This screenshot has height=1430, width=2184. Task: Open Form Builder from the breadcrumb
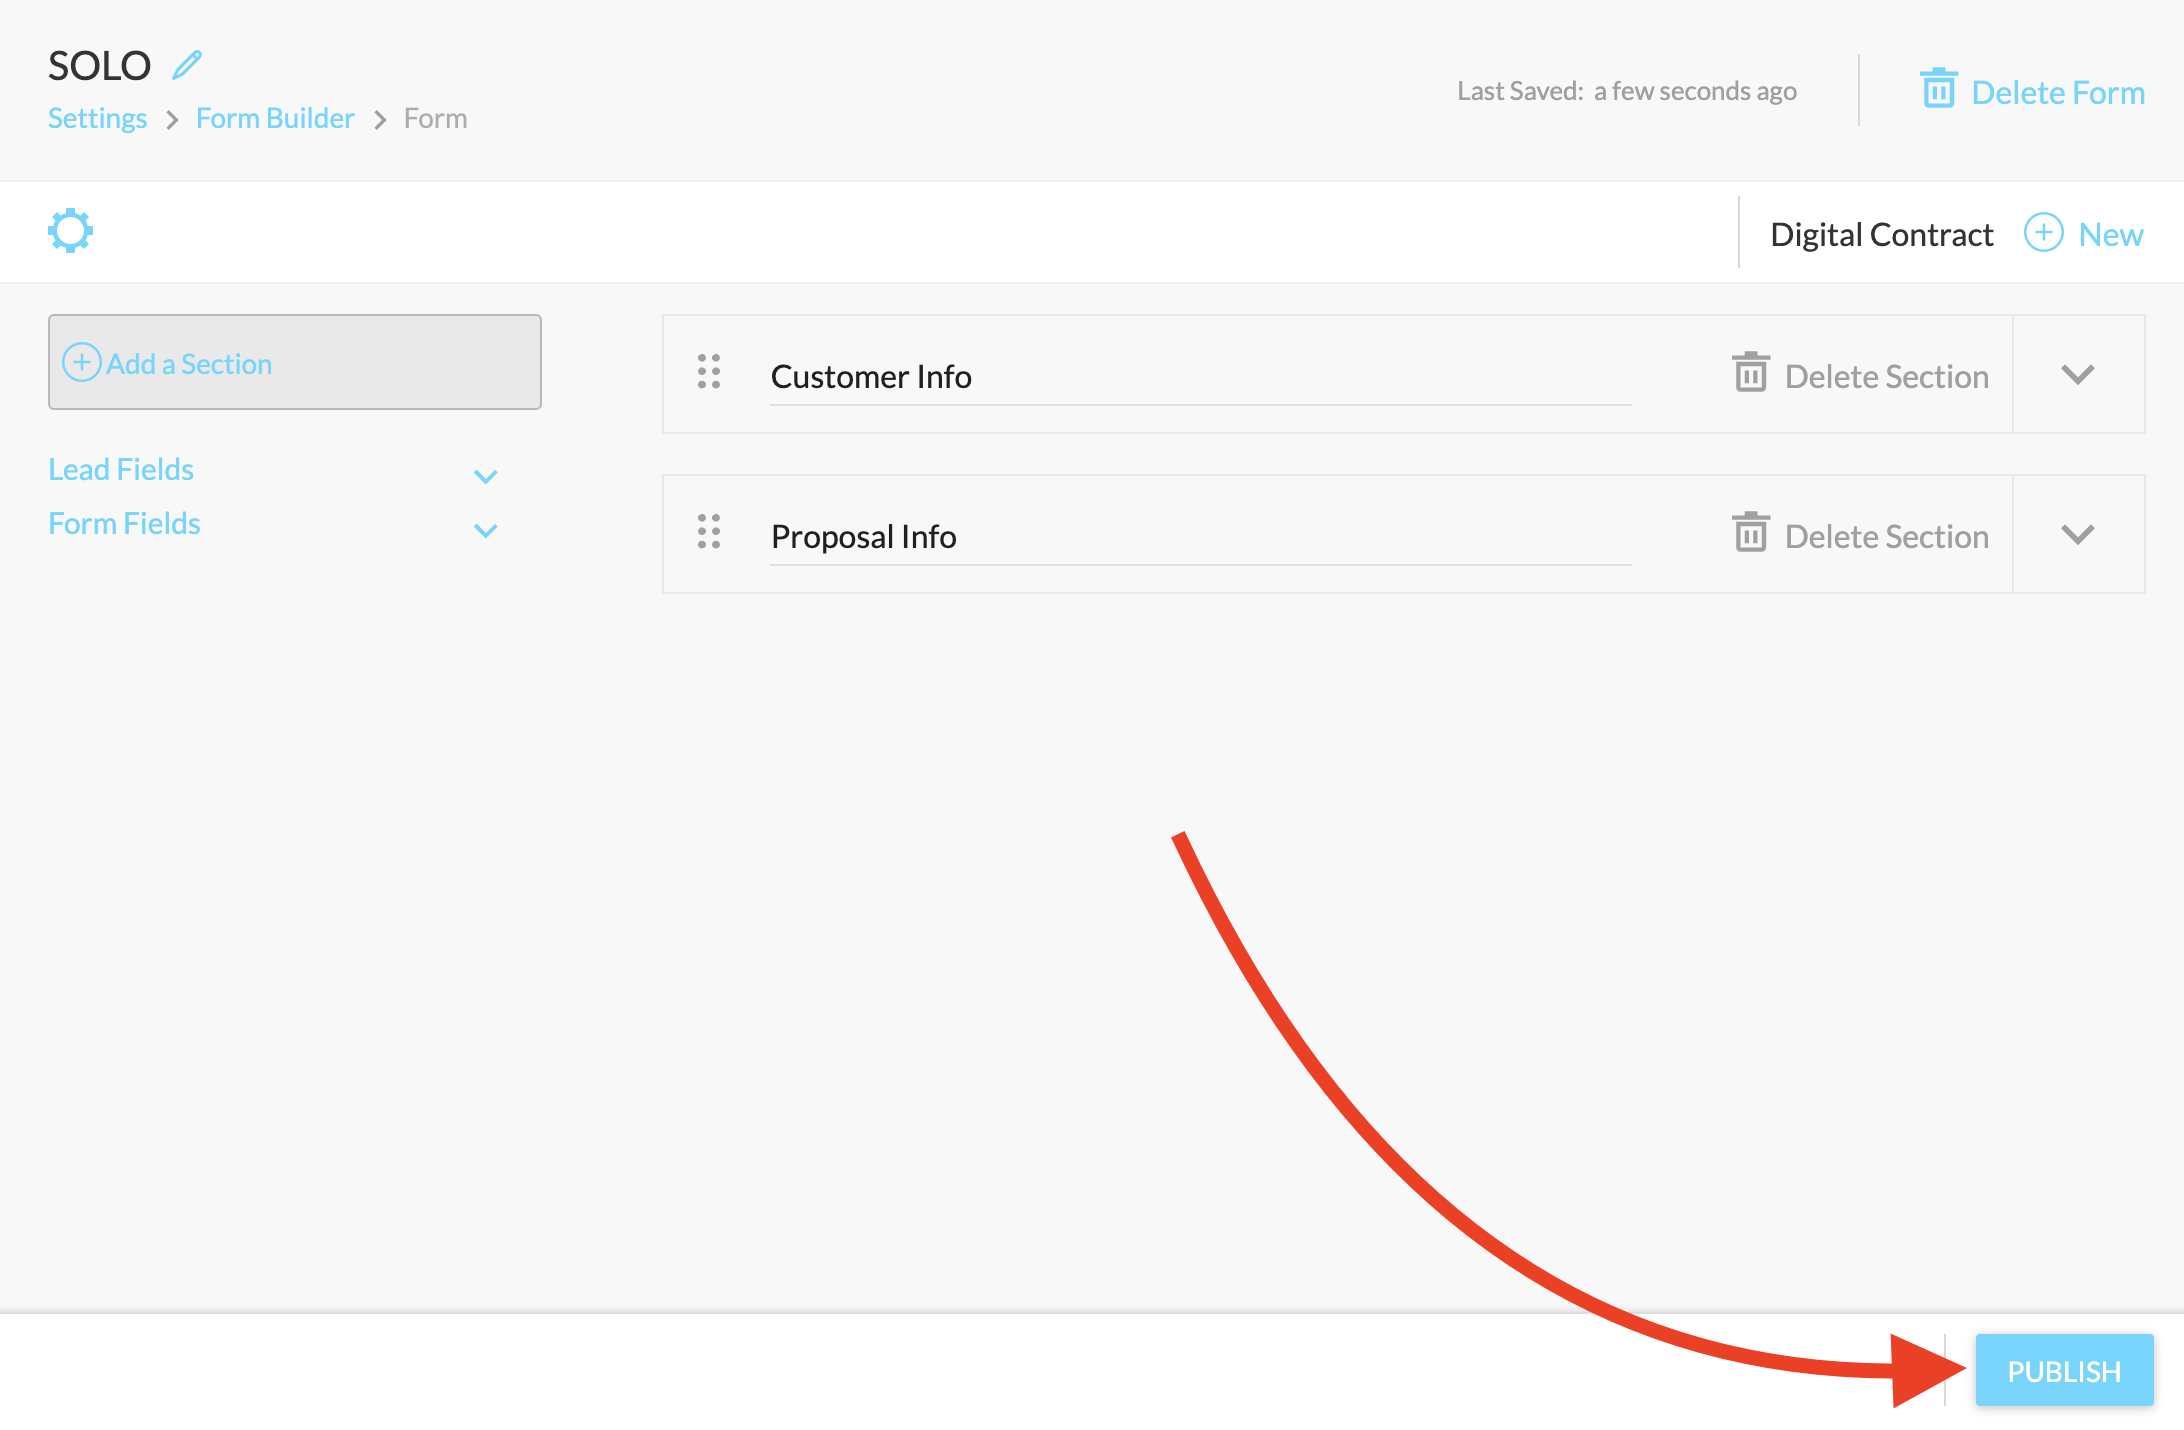click(x=275, y=117)
